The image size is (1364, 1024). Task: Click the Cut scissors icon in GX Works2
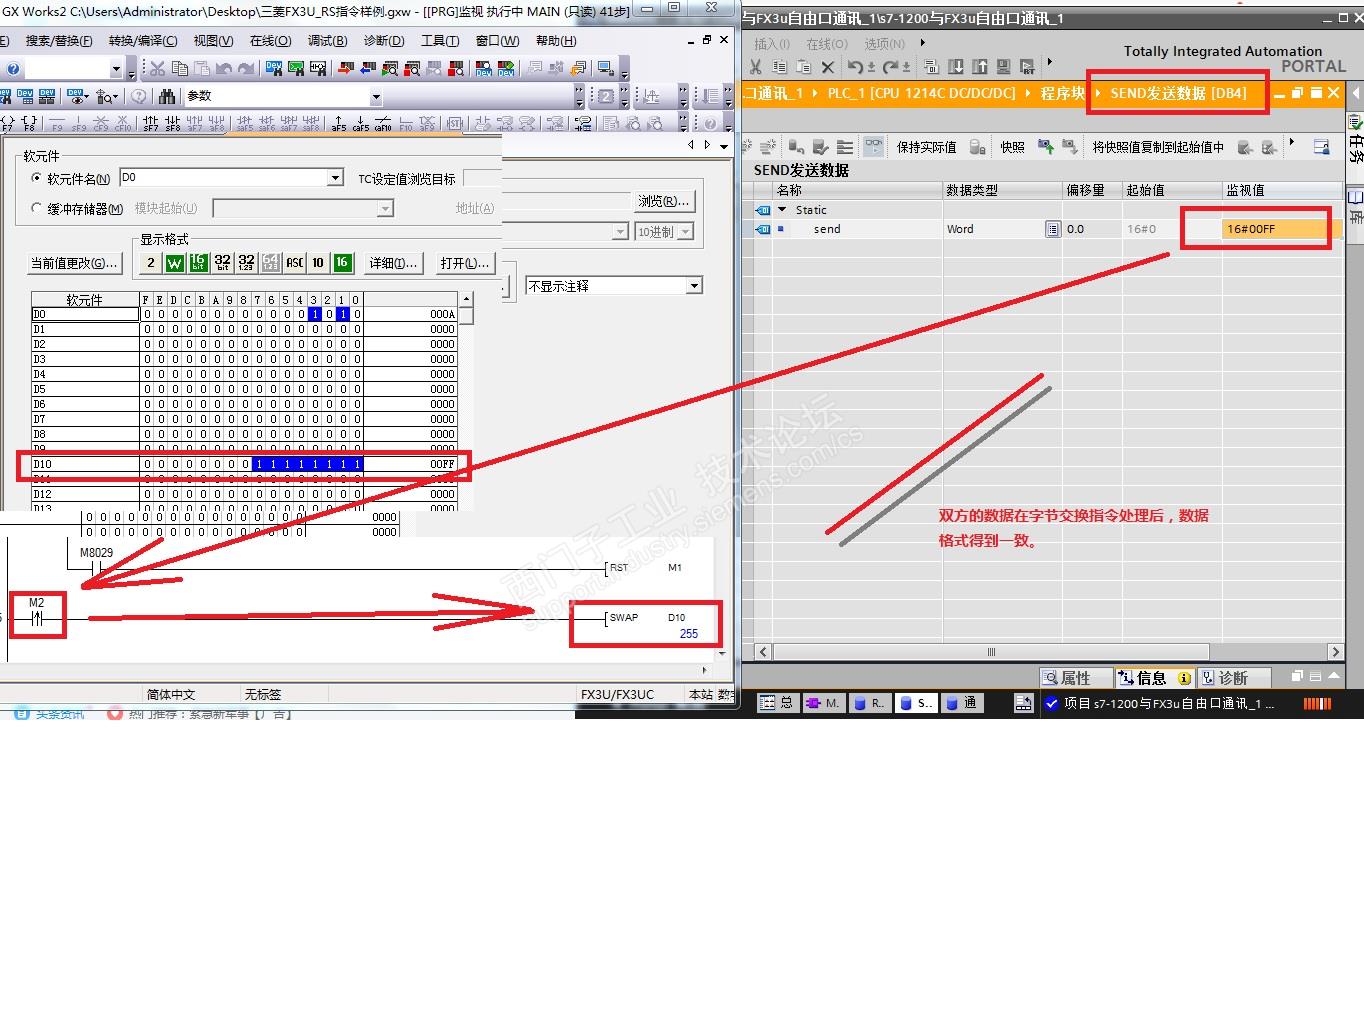(x=157, y=68)
